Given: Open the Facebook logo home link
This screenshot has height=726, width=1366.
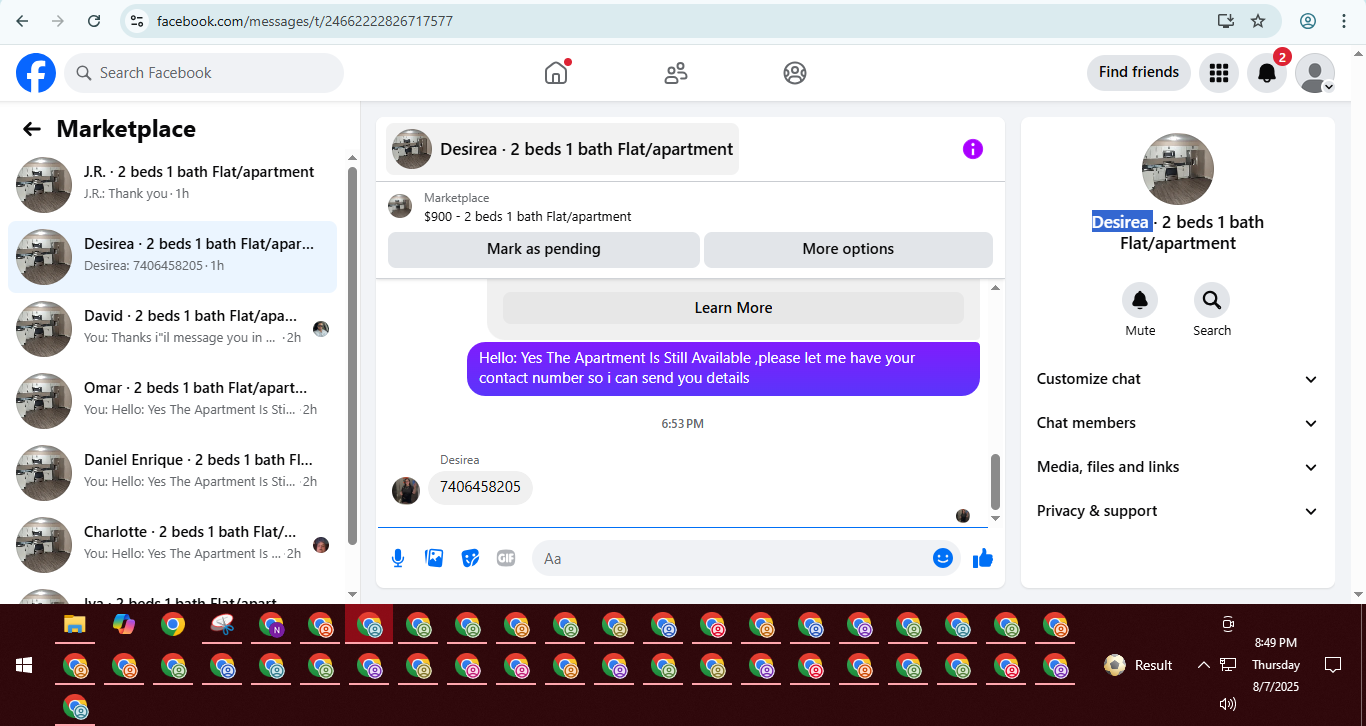Looking at the screenshot, I should coord(36,73).
